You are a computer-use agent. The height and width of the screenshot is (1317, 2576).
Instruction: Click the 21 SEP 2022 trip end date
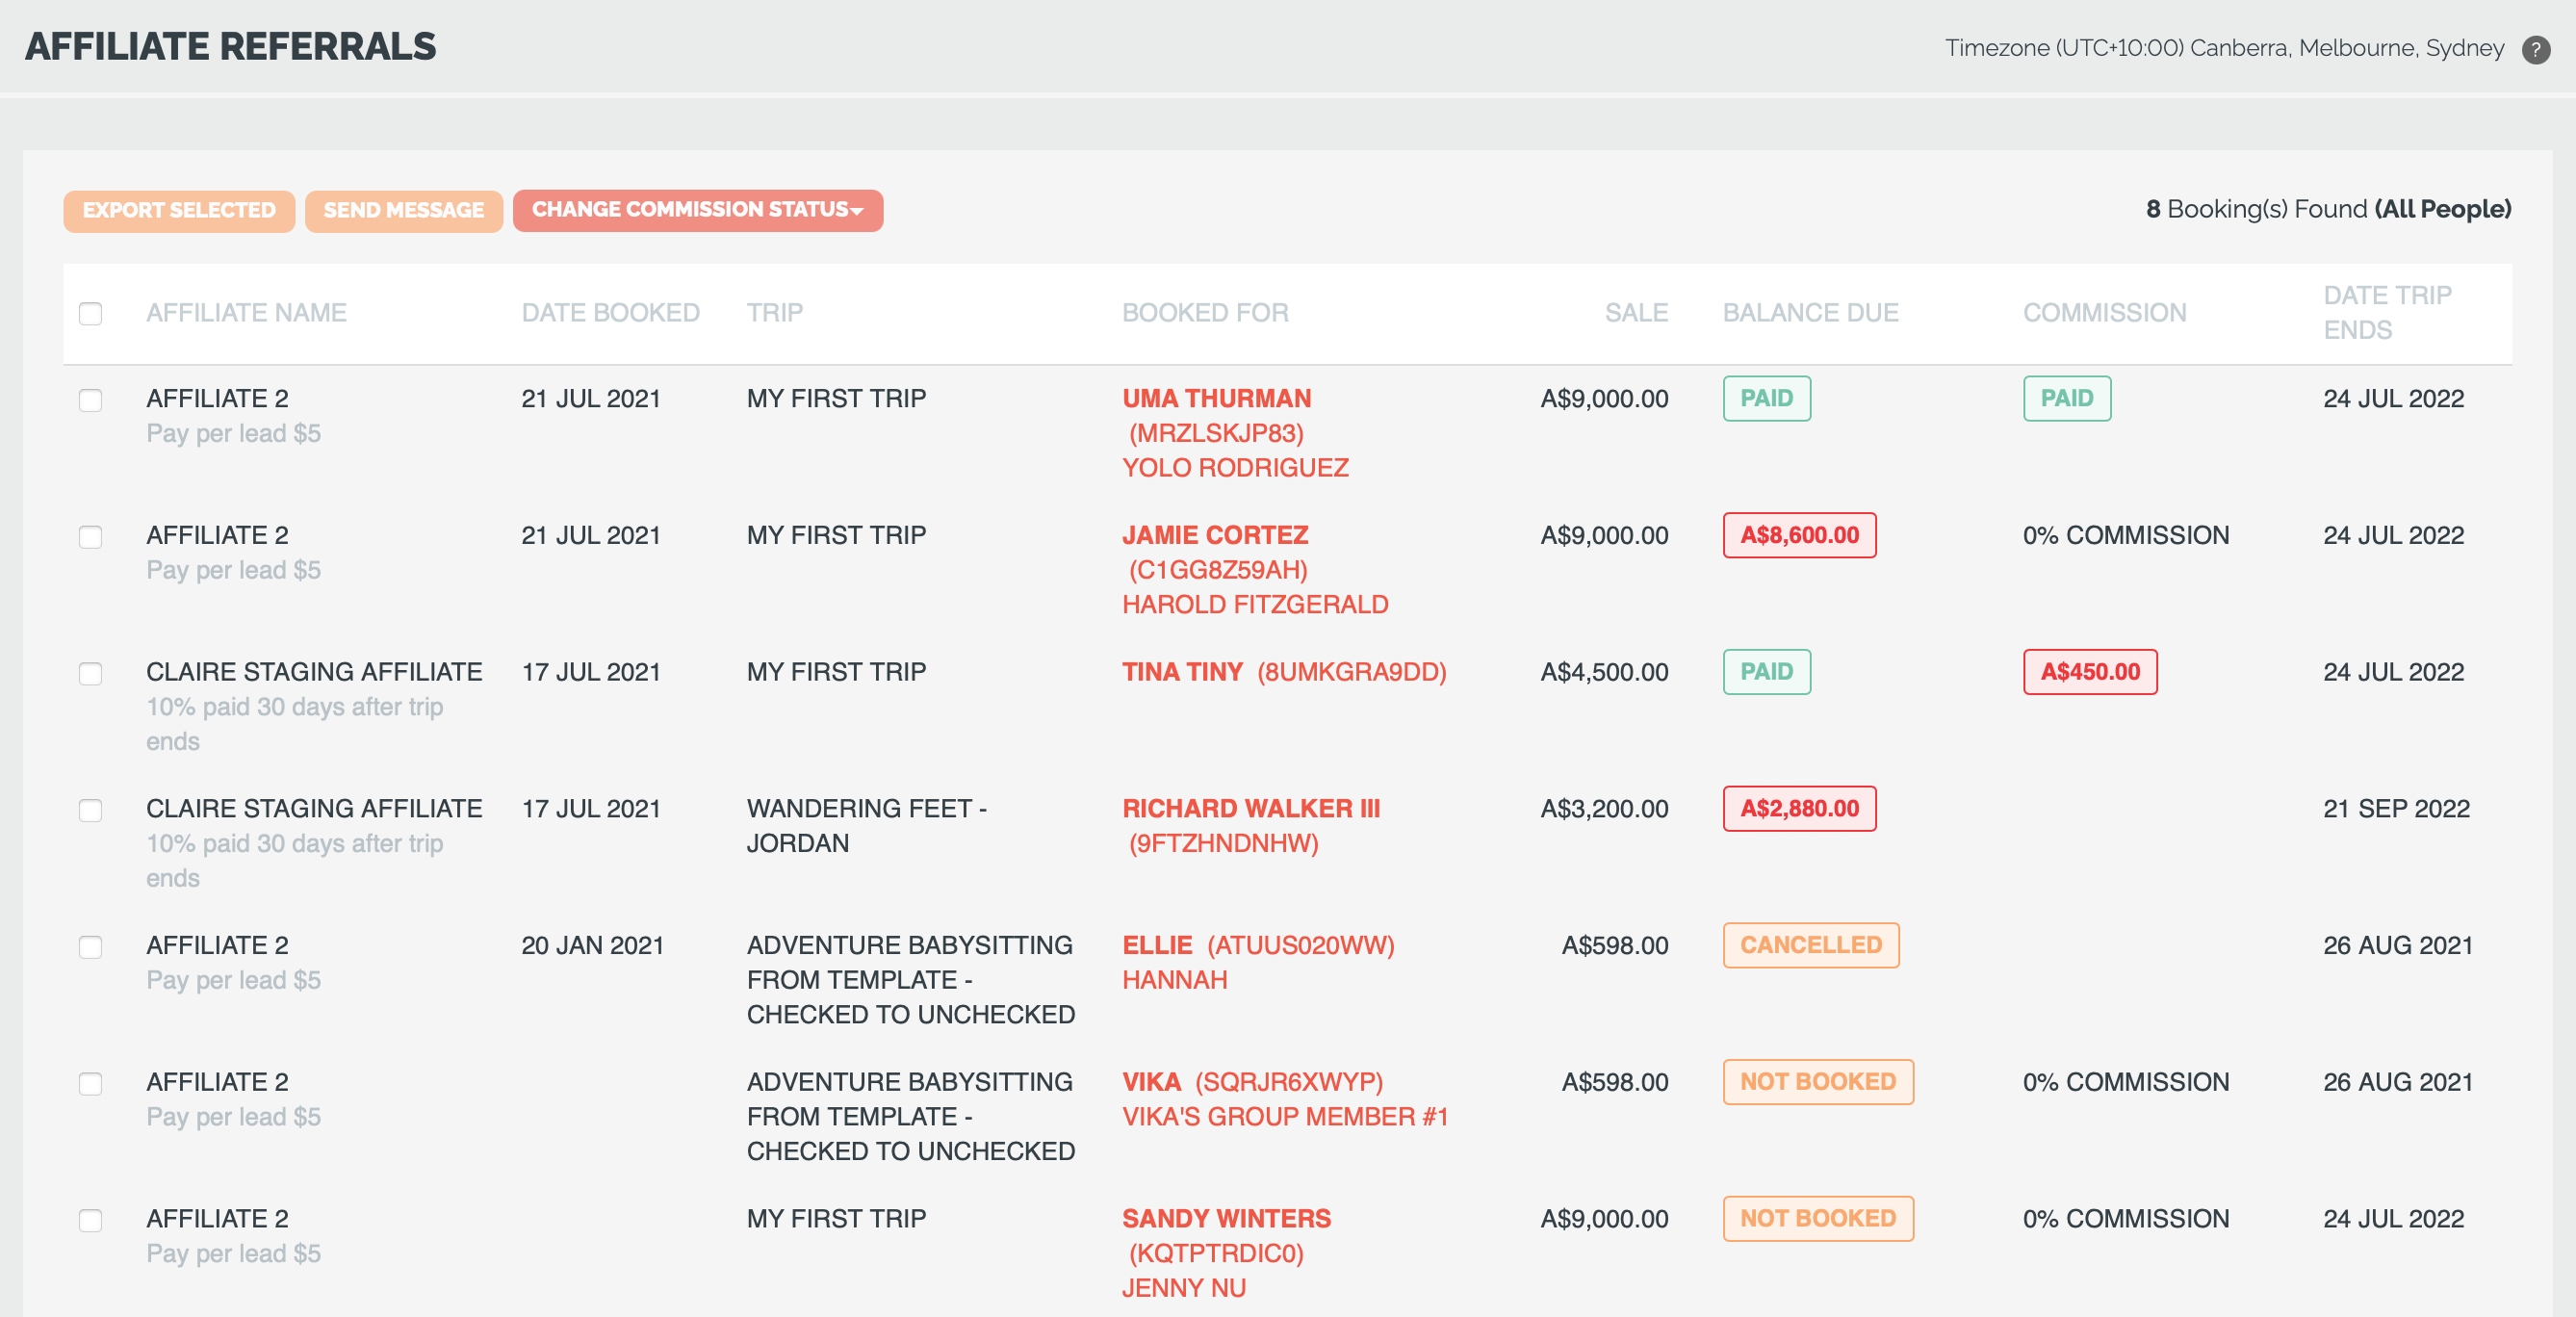point(2396,809)
